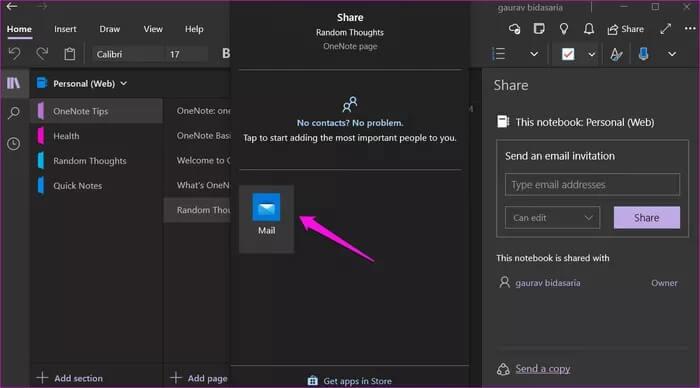Apply the bulleted list icon
This screenshot has height=388, width=700.
click(x=499, y=54)
